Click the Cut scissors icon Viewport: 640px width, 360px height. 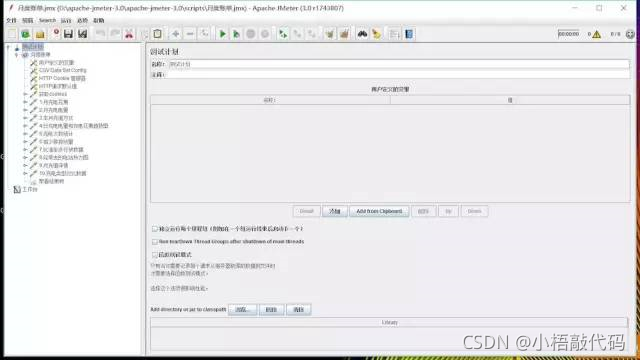[129, 34]
